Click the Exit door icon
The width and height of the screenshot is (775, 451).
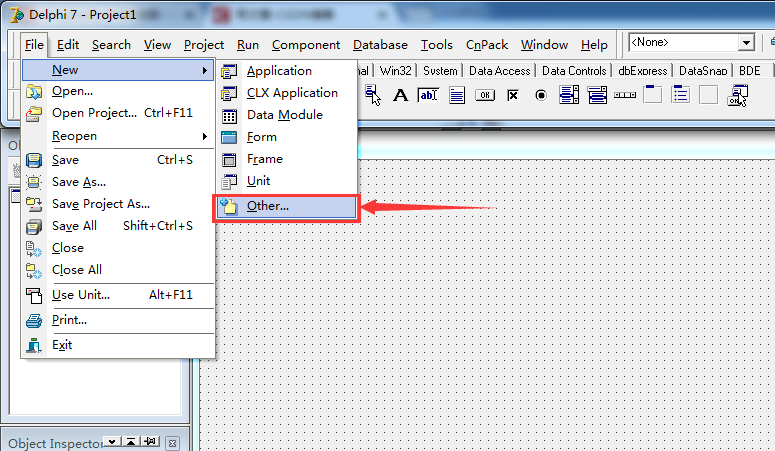pos(34,345)
